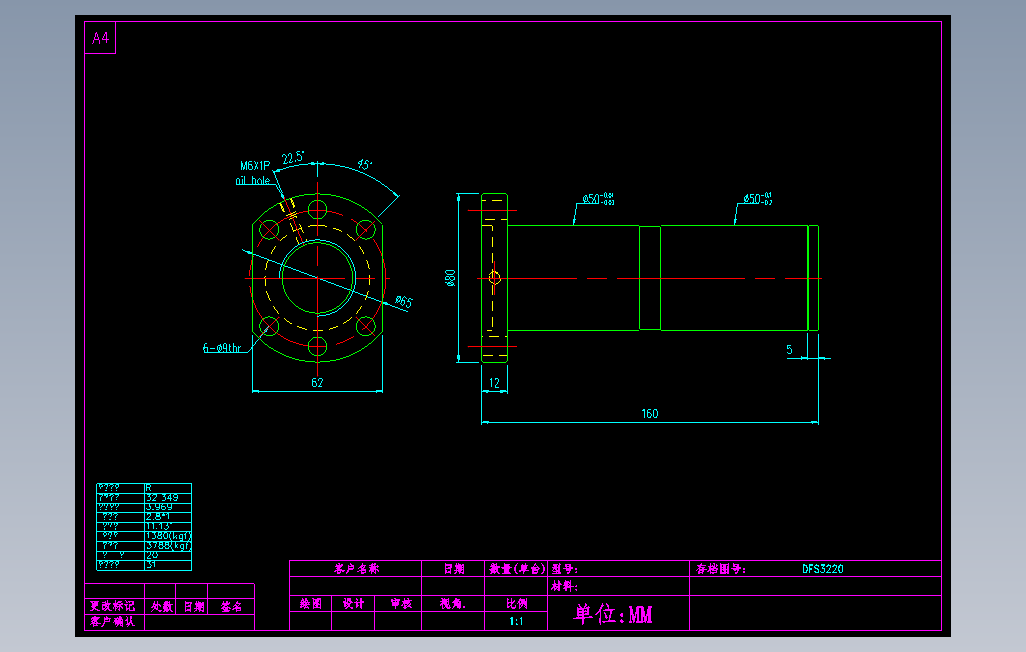Click the 62 flange width dimension
The image size is (1026, 652).
(317, 383)
